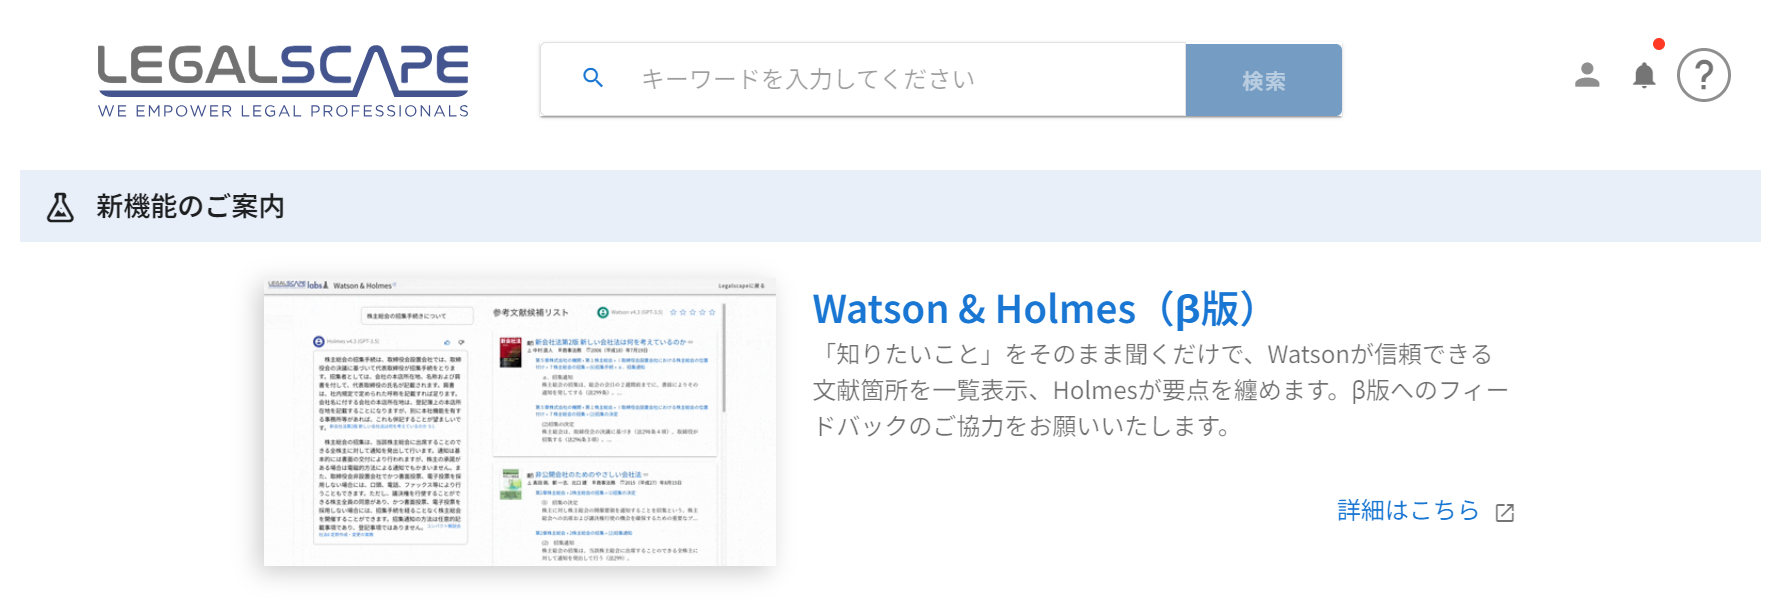Click the 詳細はこちら link
The height and width of the screenshot is (598, 1788).
coord(1408,511)
